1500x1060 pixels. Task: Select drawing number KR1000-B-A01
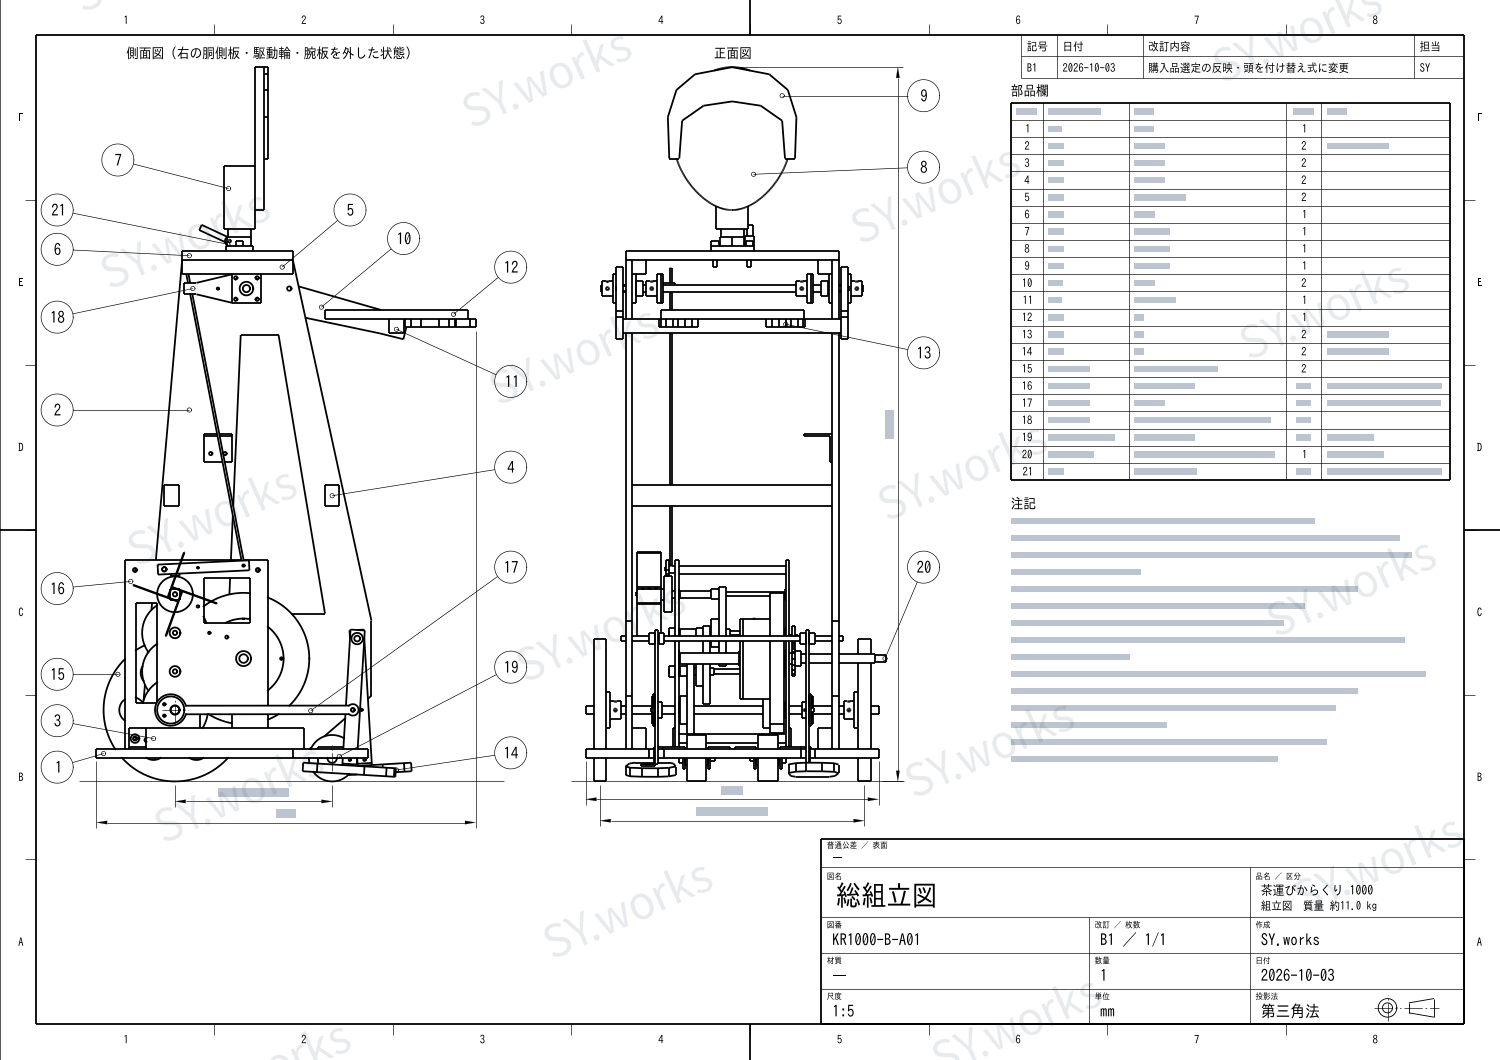pos(876,940)
